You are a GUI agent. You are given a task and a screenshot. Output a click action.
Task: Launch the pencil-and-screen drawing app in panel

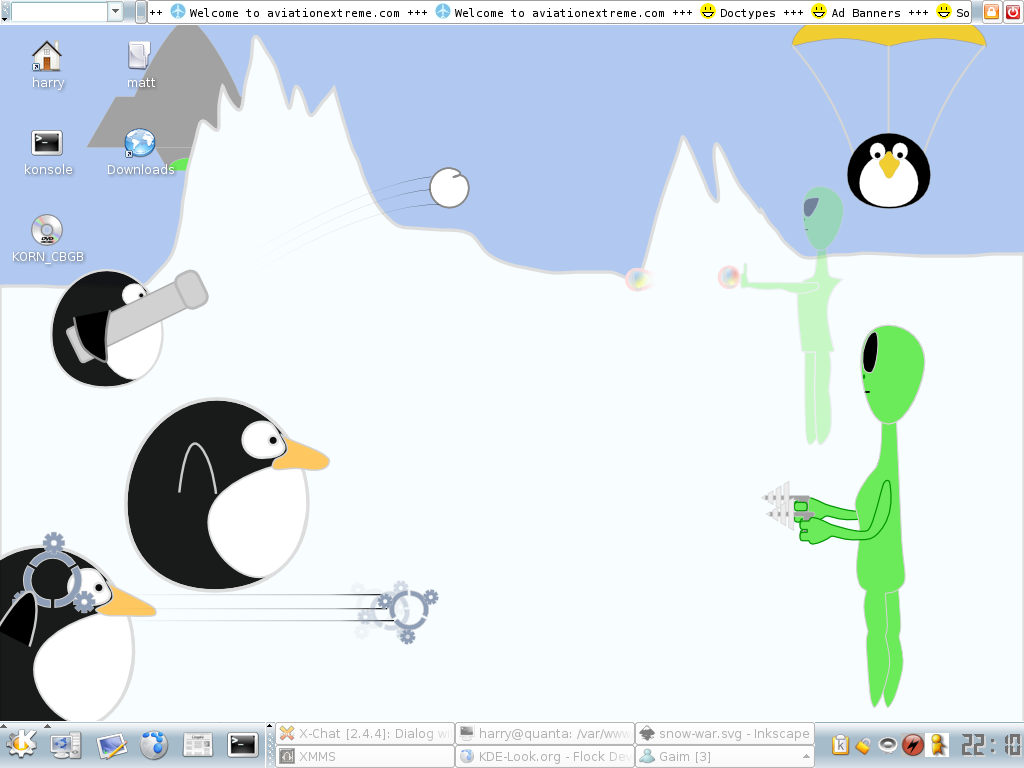coord(112,745)
